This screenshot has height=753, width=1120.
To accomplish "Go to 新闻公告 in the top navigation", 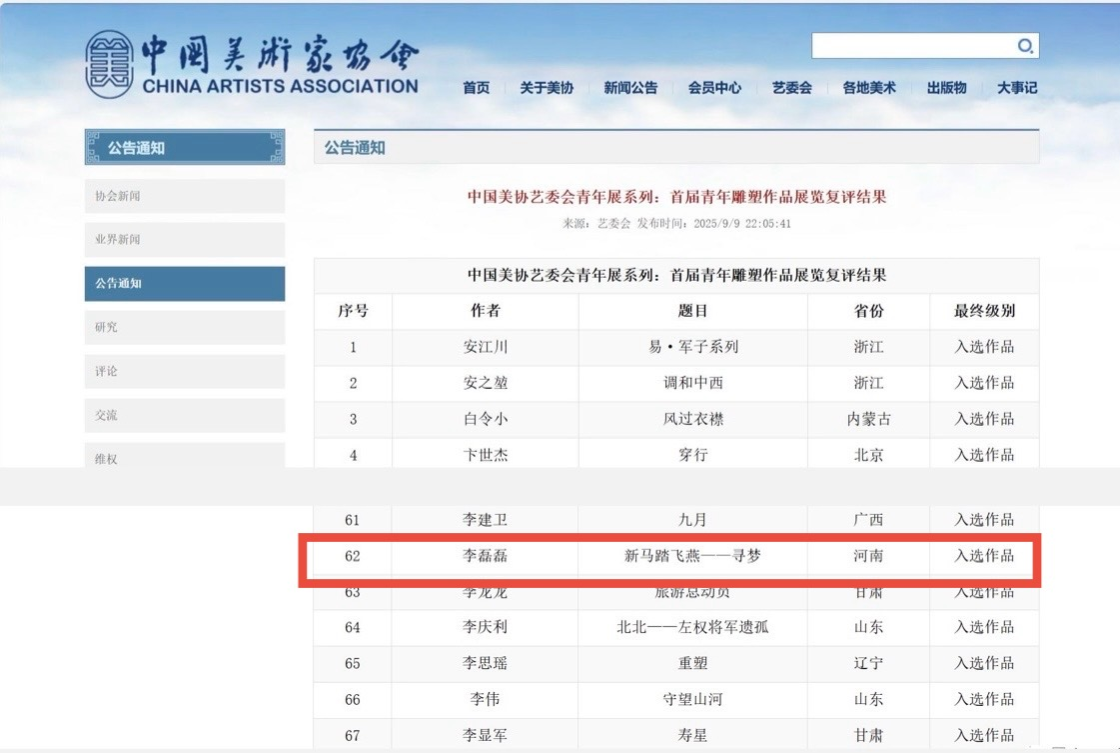I will click(630, 88).
